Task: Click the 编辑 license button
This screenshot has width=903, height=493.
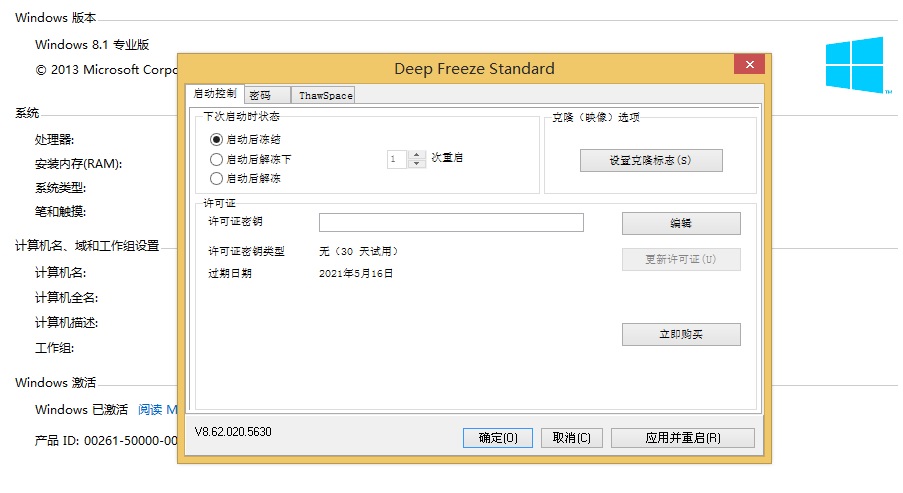Action: pyautogui.click(x=681, y=223)
